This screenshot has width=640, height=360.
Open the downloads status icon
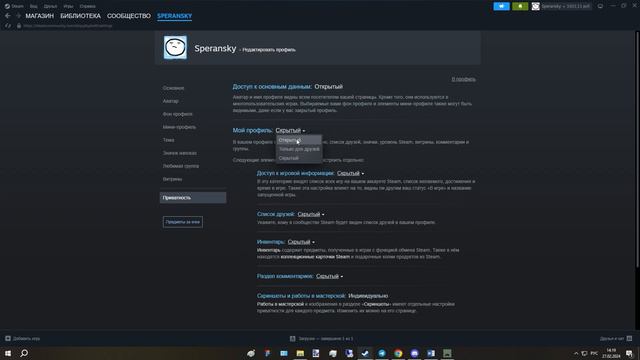click(x=293, y=338)
